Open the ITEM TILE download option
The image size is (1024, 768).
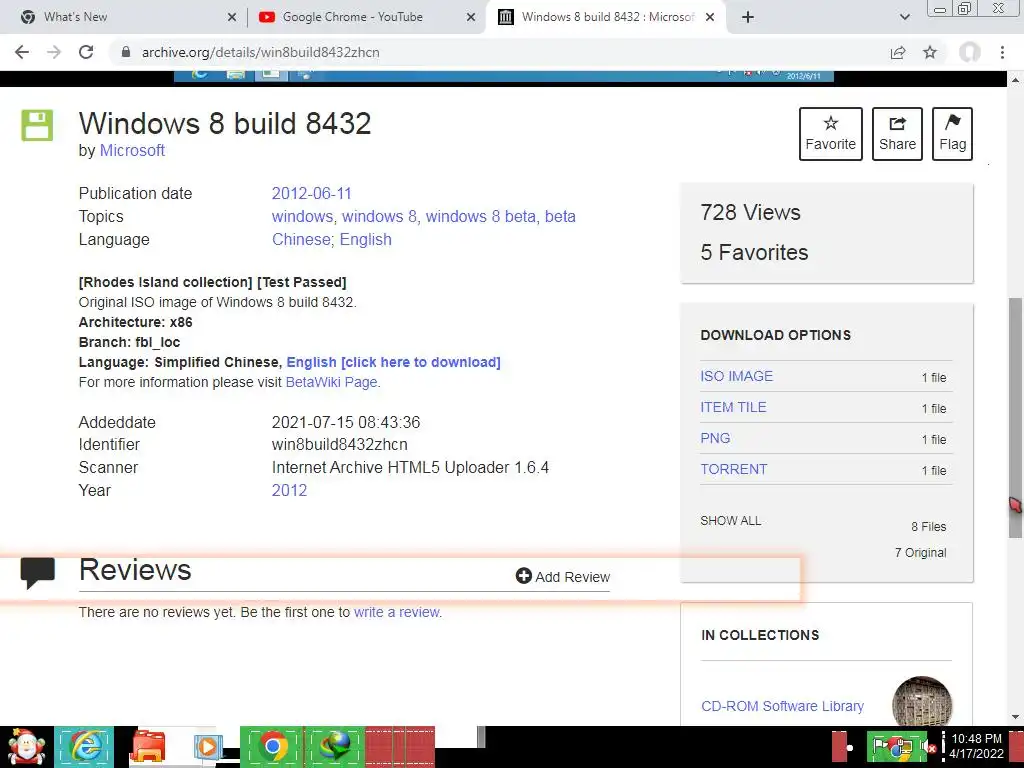pyautogui.click(x=733, y=407)
